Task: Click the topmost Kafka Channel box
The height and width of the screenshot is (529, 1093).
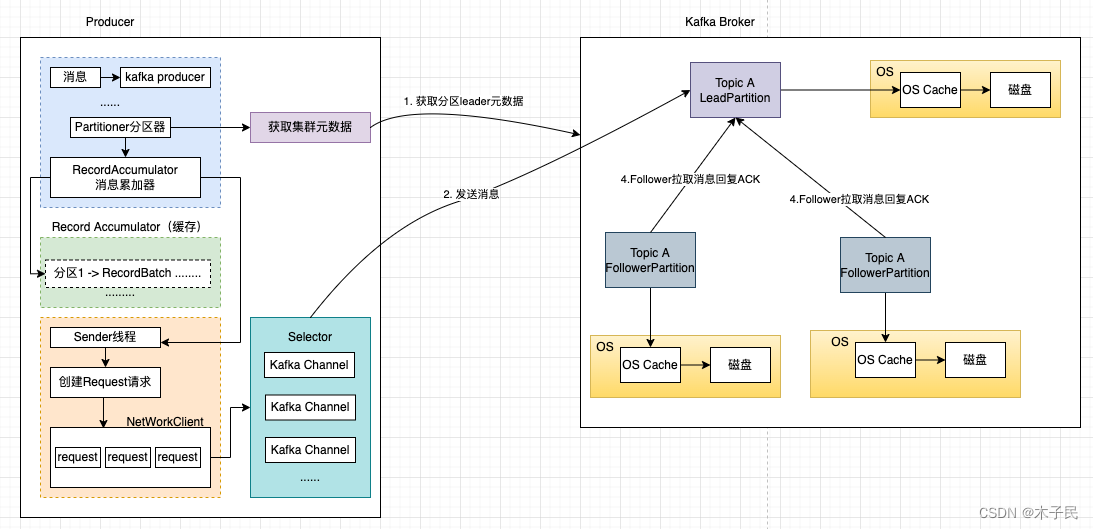Action: [310, 365]
